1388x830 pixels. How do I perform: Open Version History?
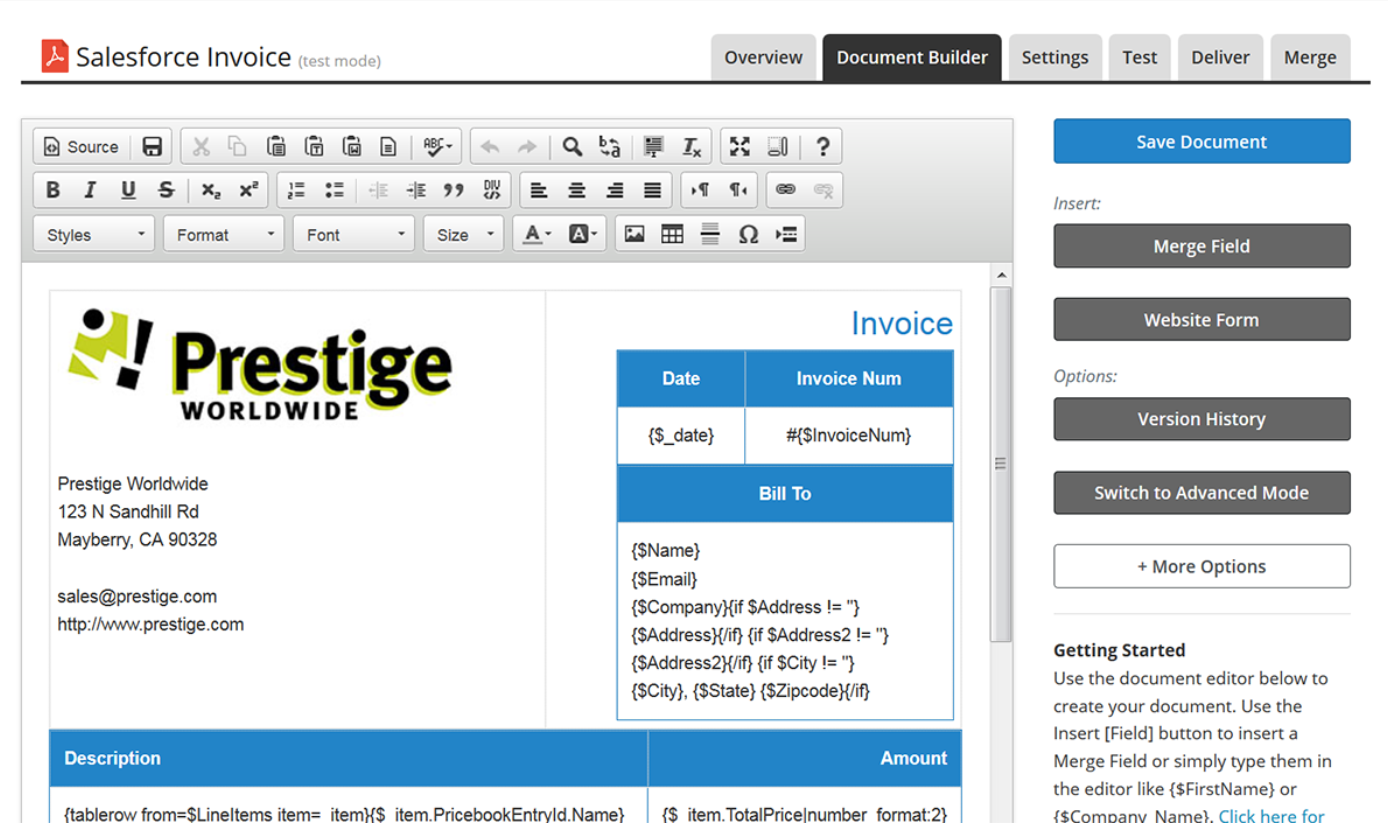[1202, 419]
